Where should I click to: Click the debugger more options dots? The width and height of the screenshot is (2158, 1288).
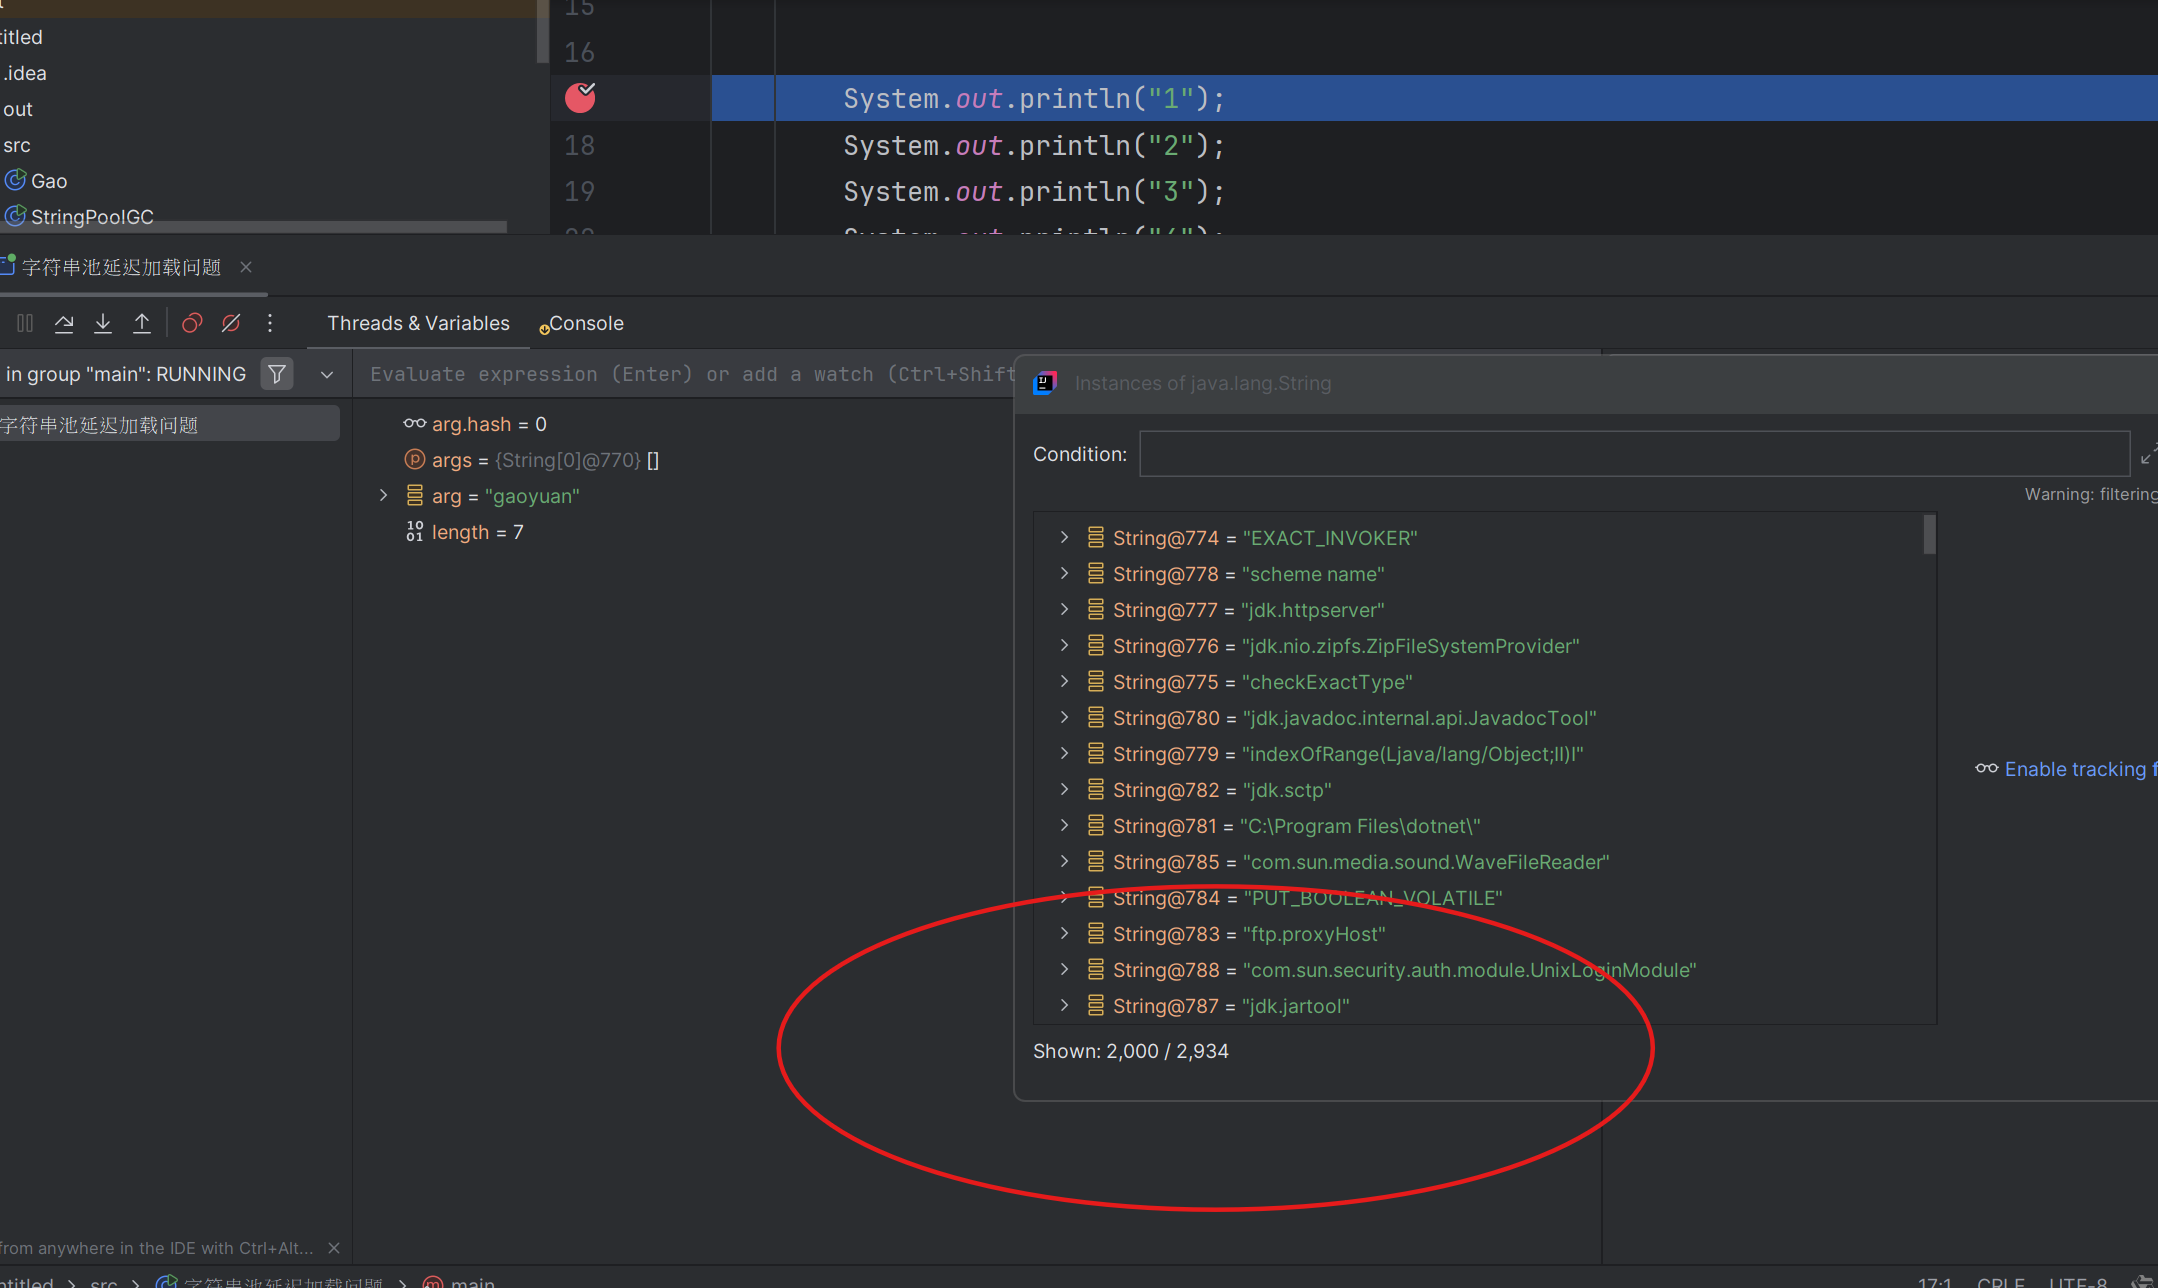pyautogui.click(x=270, y=323)
